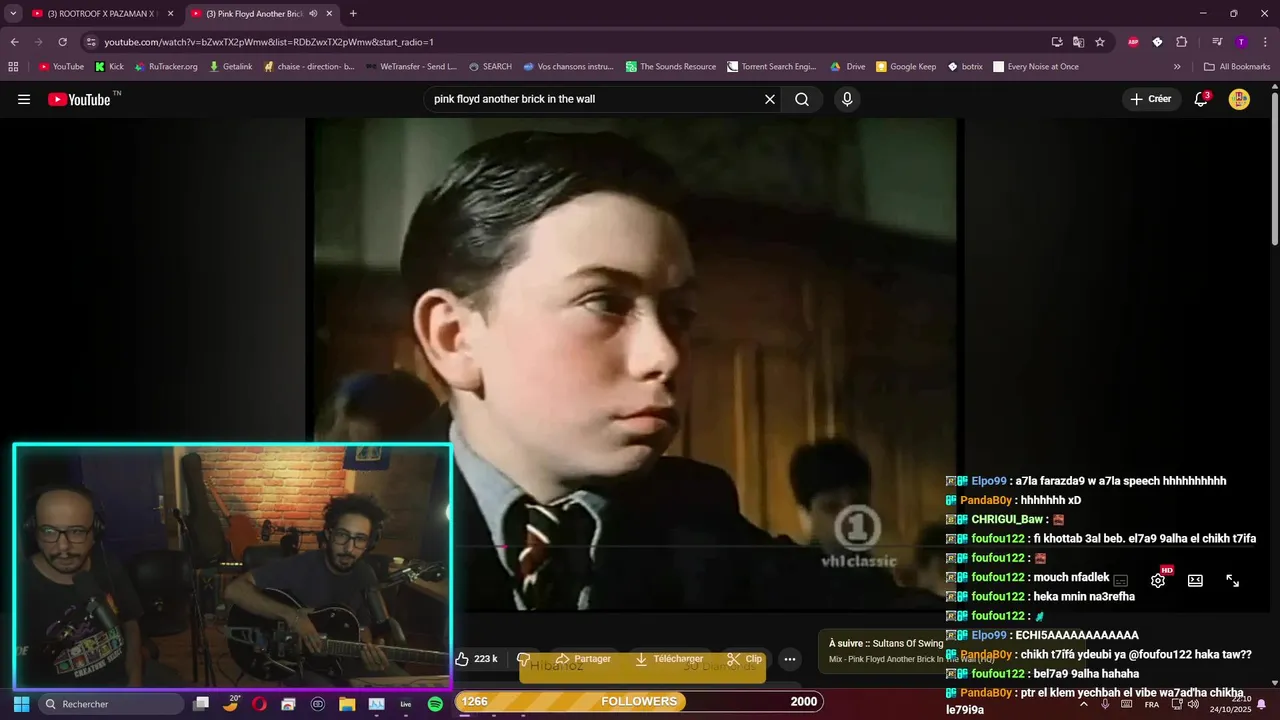The width and height of the screenshot is (1280, 720).
Task: Go back in browser history
Action: coord(14,42)
